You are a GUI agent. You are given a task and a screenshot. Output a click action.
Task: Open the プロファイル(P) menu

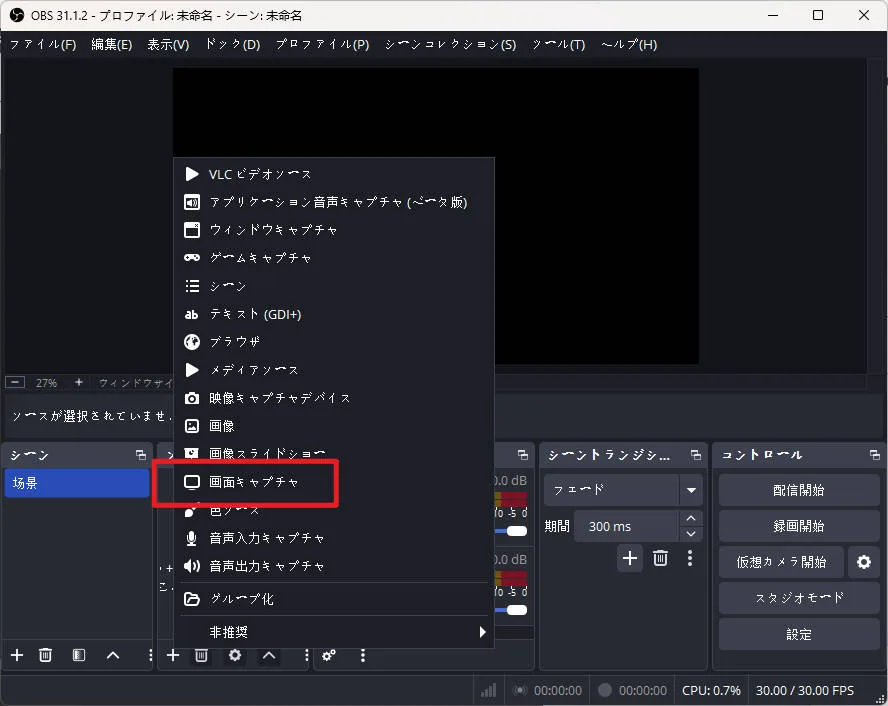[x=322, y=45]
